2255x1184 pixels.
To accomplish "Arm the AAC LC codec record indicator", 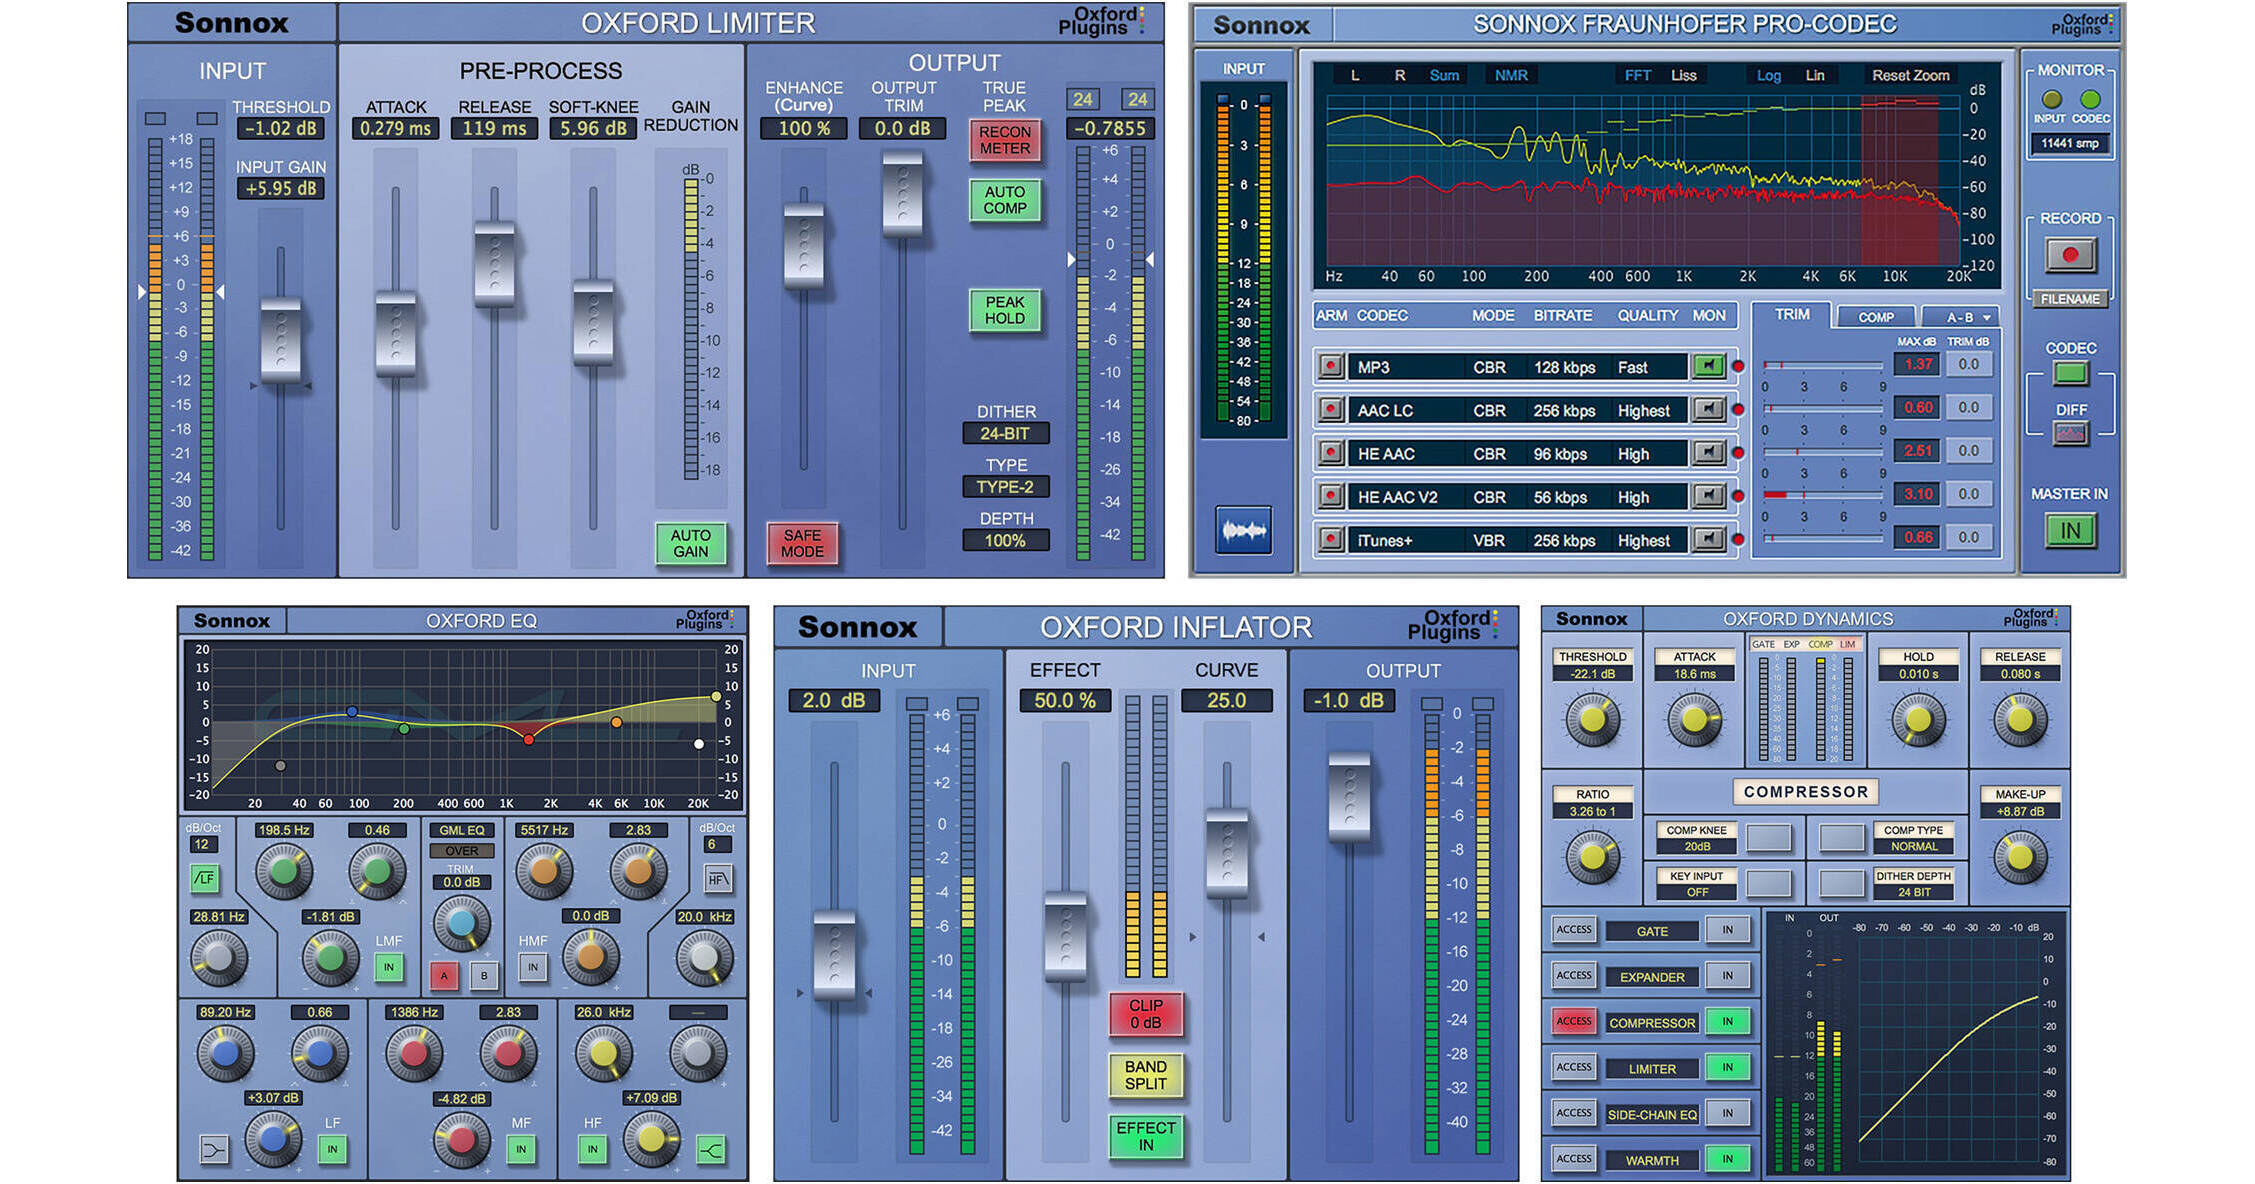I will coord(1330,410).
